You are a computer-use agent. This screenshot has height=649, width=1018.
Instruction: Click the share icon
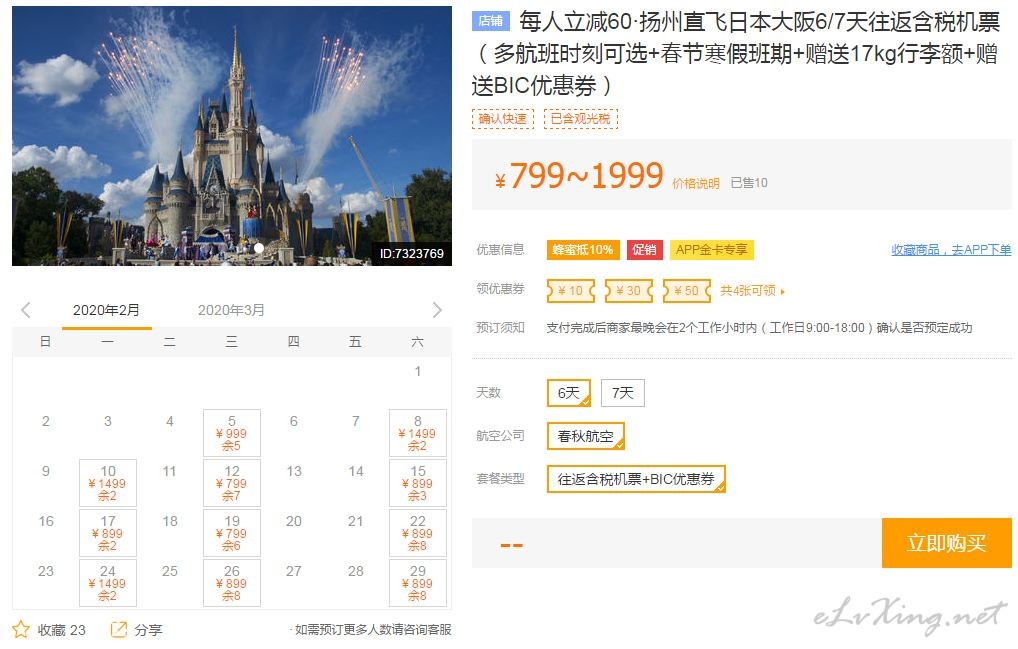pos(119,629)
